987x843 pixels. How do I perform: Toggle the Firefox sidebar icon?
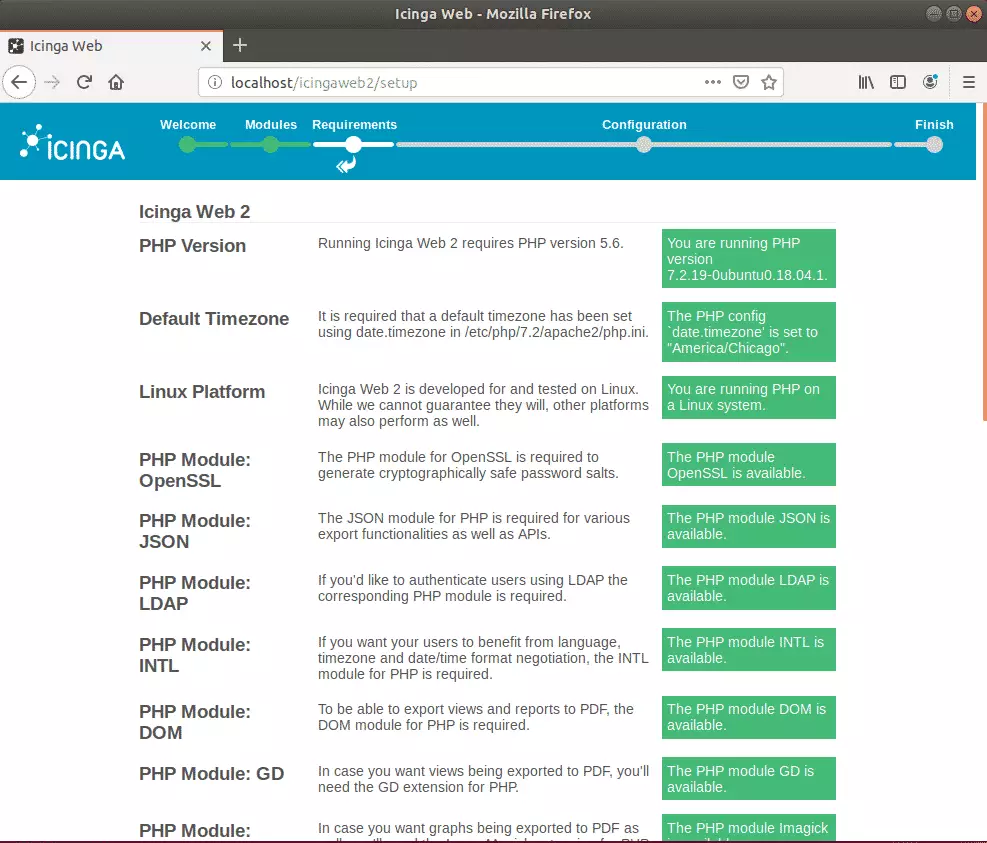pos(898,82)
